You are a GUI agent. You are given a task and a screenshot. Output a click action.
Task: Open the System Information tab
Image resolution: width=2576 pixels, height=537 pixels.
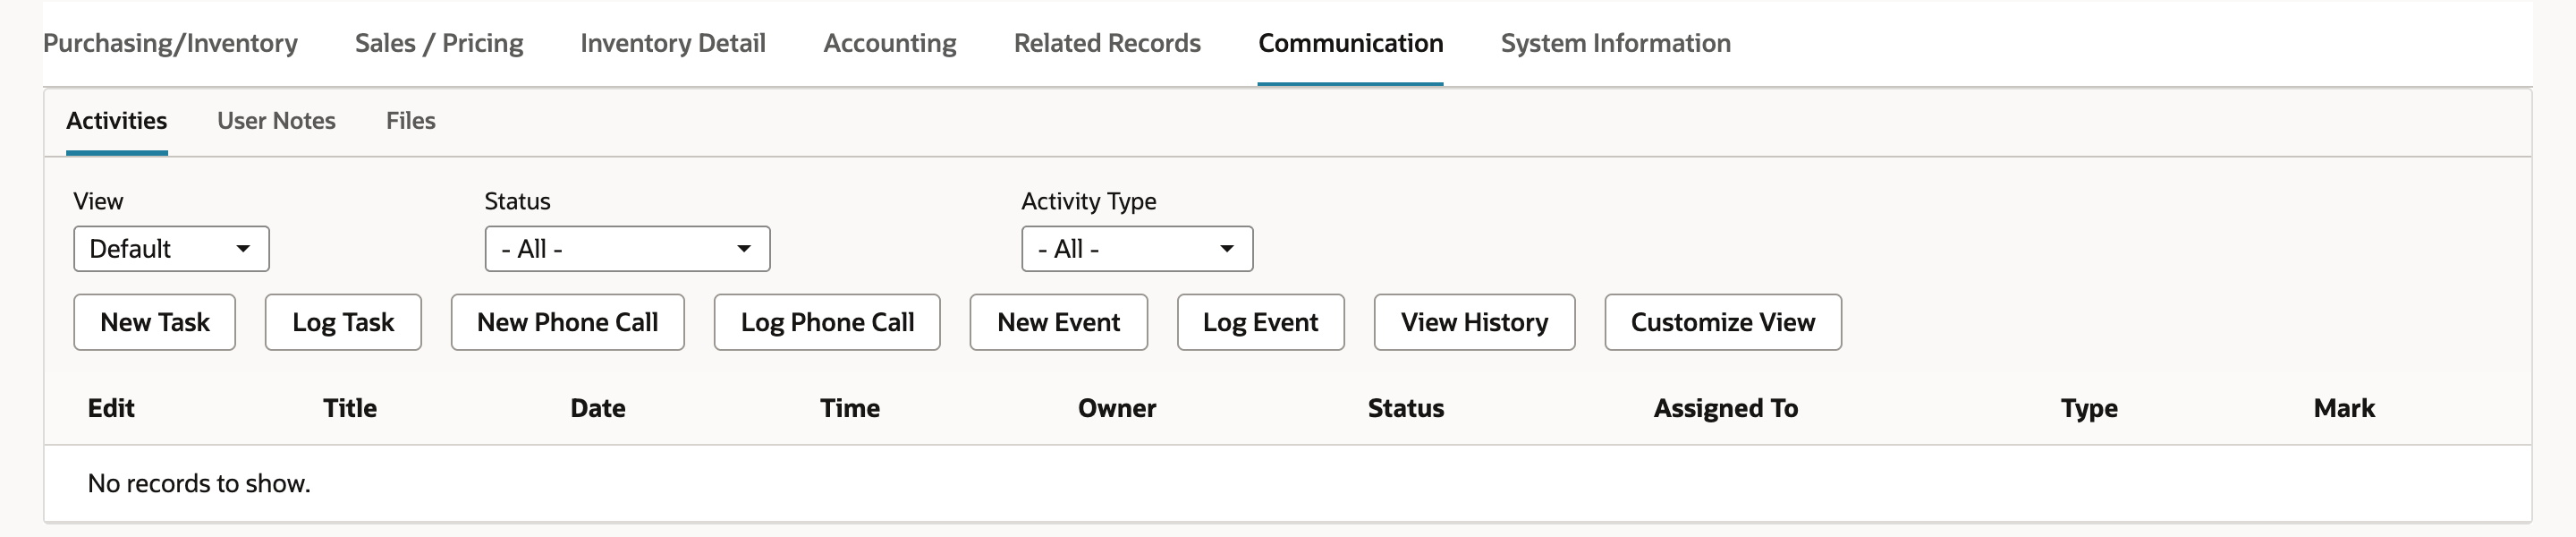click(1615, 43)
